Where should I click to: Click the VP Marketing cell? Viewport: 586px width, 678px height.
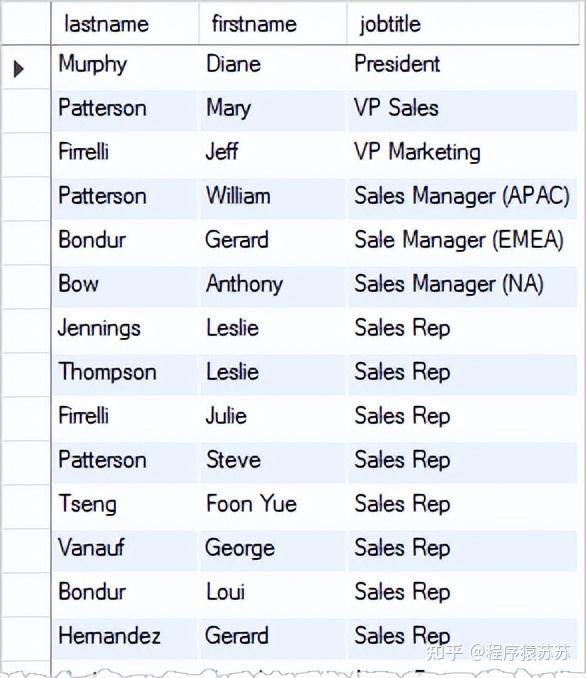pyautogui.click(x=463, y=155)
